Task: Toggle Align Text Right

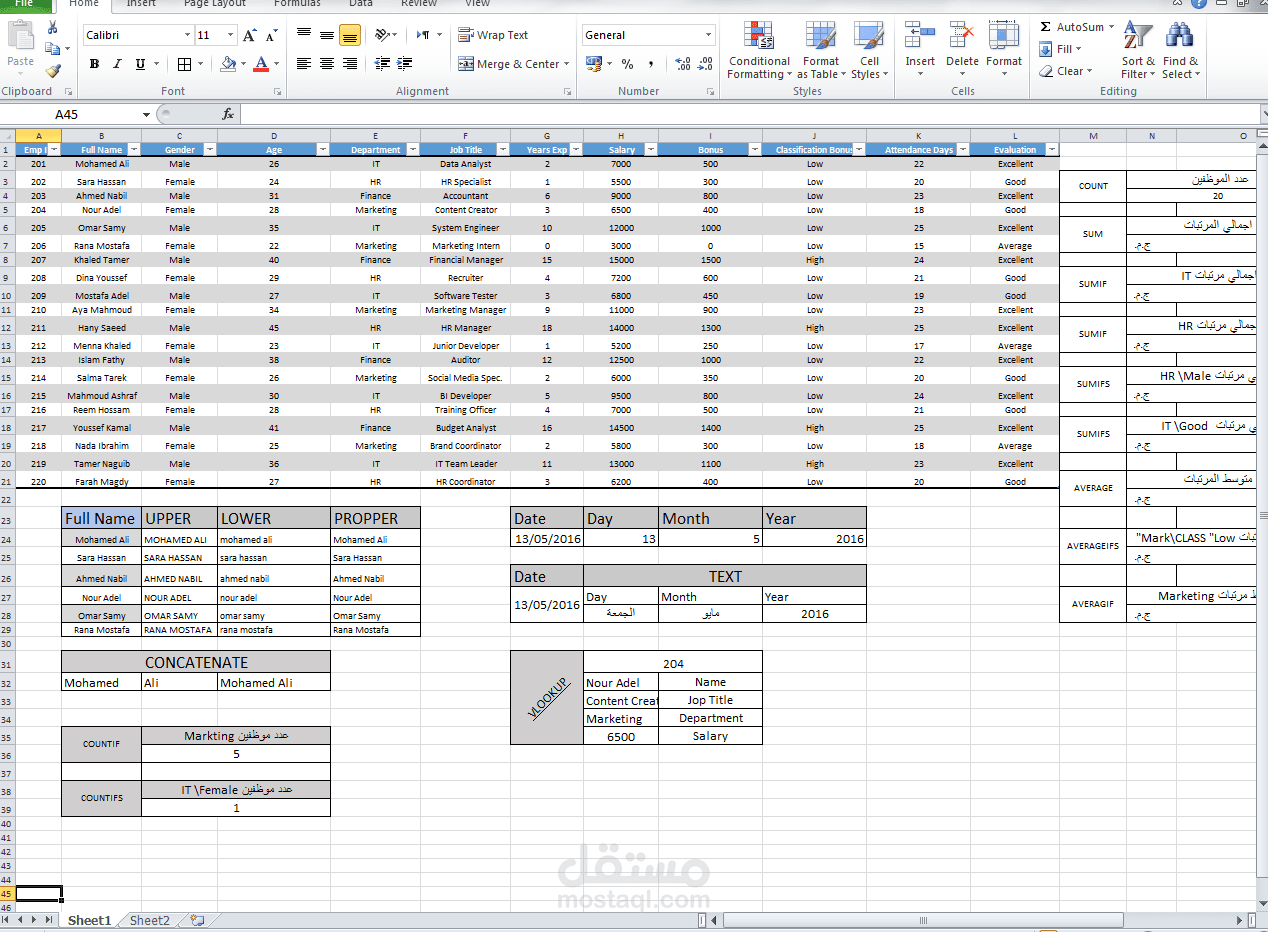Action: 350,63
